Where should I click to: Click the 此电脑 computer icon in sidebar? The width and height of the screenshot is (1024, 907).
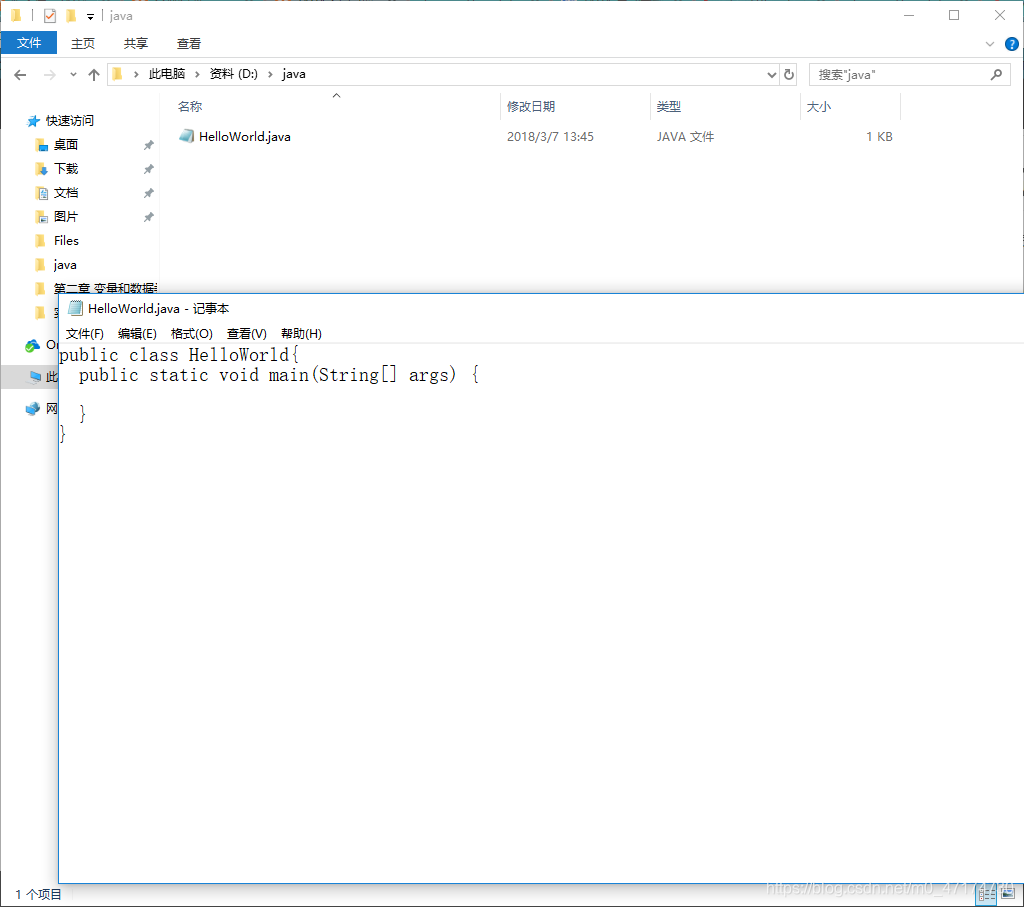coord(35,376)
